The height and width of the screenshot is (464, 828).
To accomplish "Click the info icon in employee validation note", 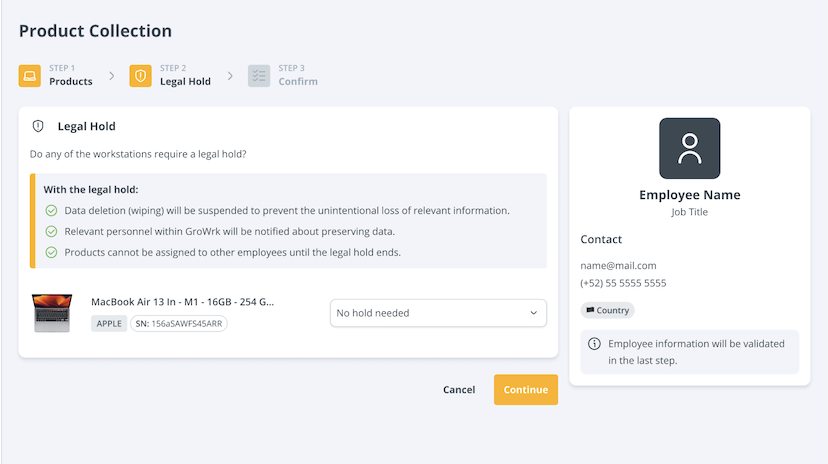I will [x=594, y=344].
